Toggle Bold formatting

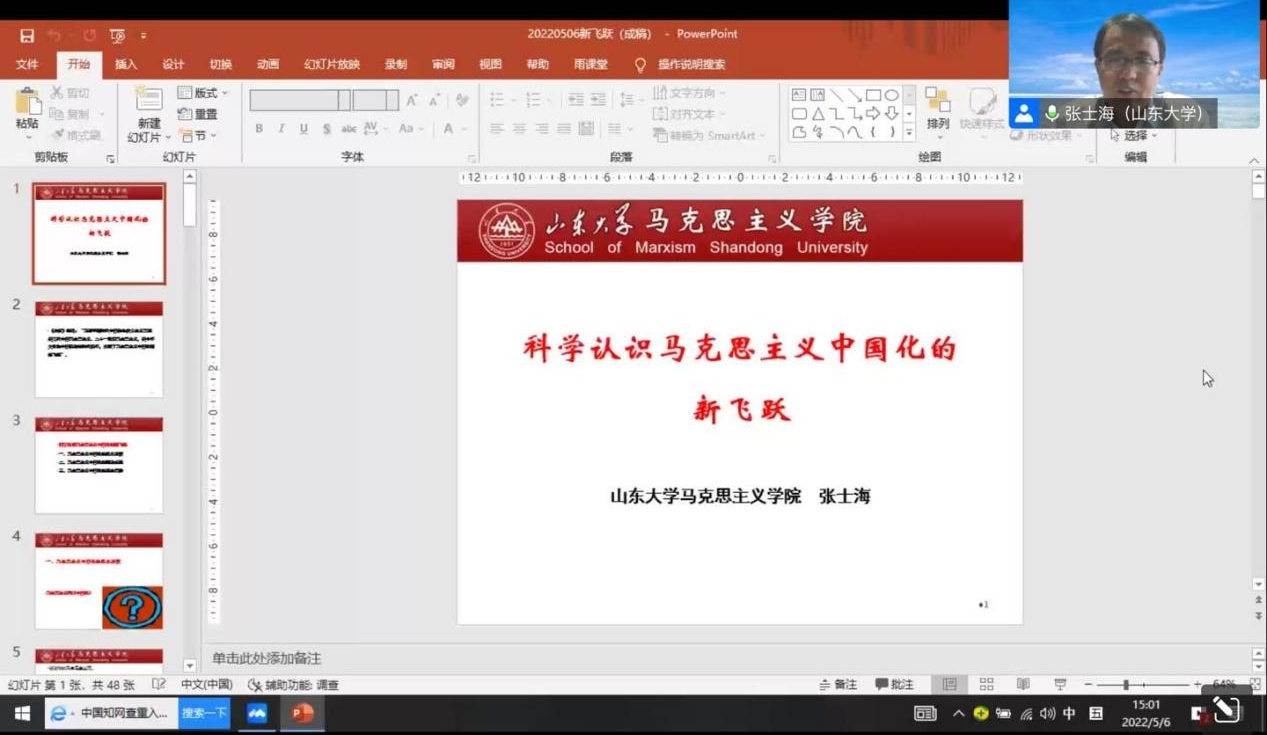tap(259, 129)
